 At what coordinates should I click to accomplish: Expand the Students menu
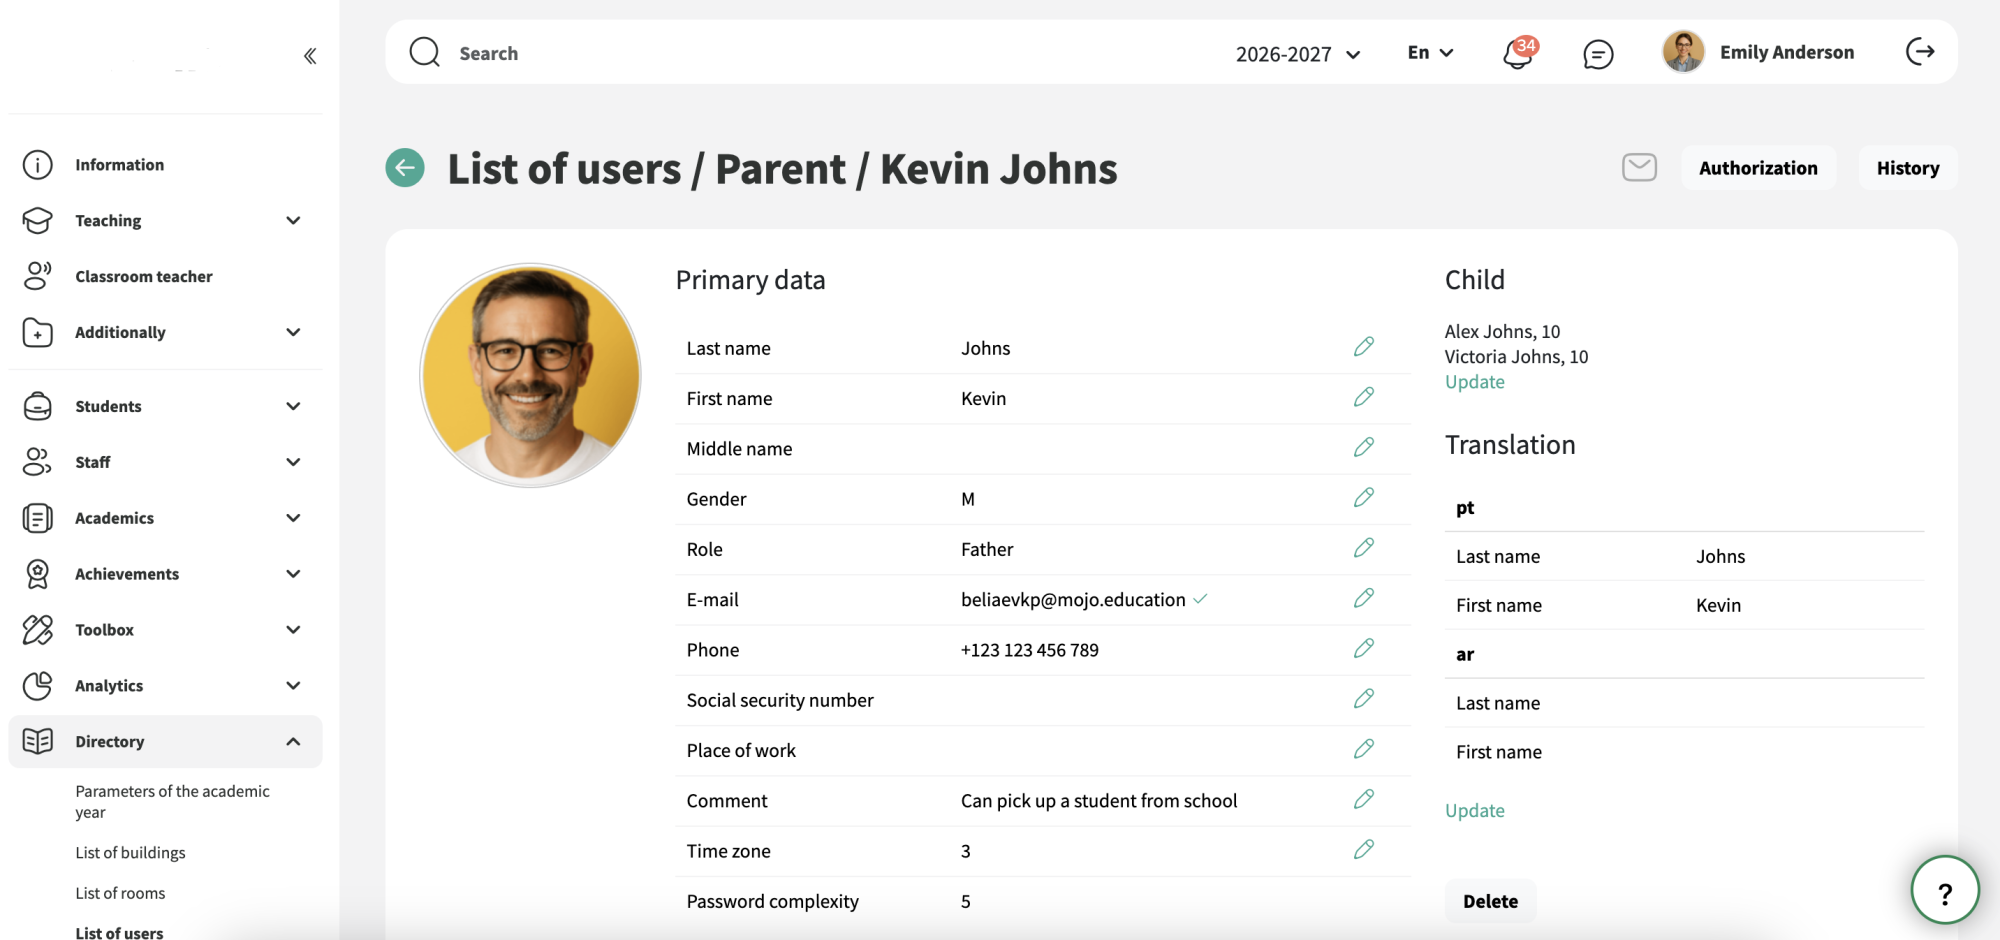pyautogui.click(x=165, y=406)
